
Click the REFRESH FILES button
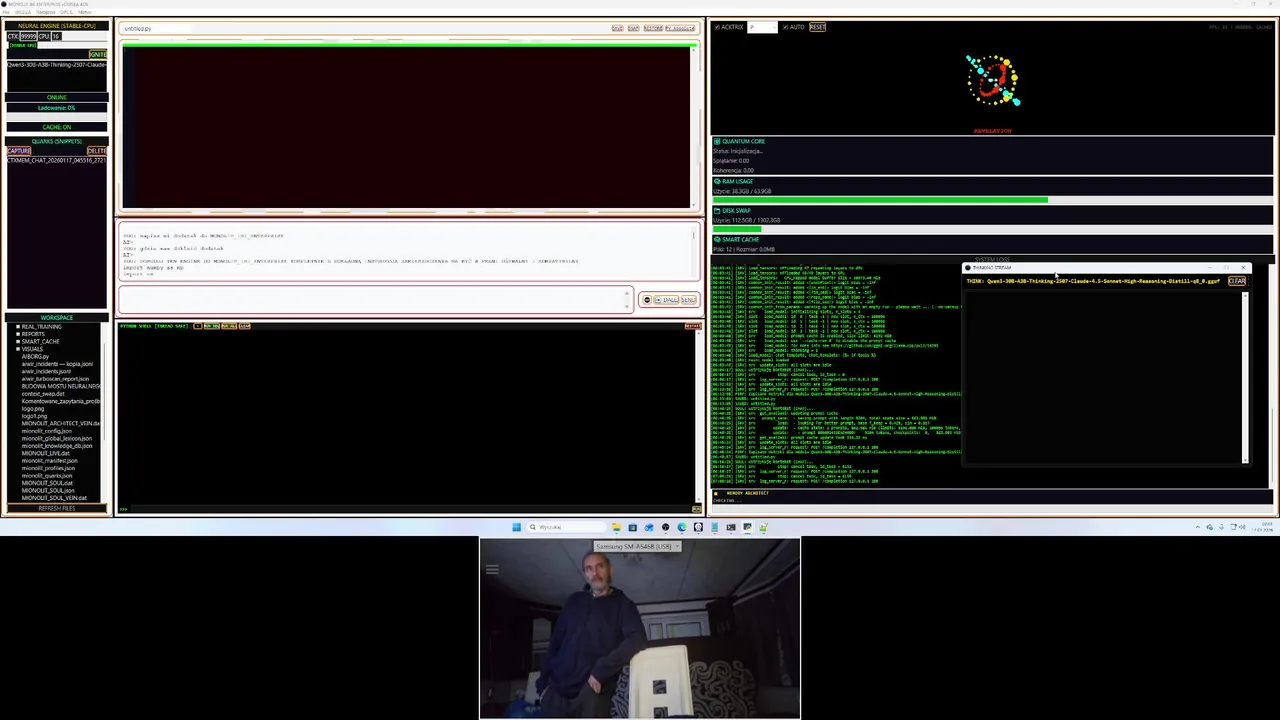(57, 508)
